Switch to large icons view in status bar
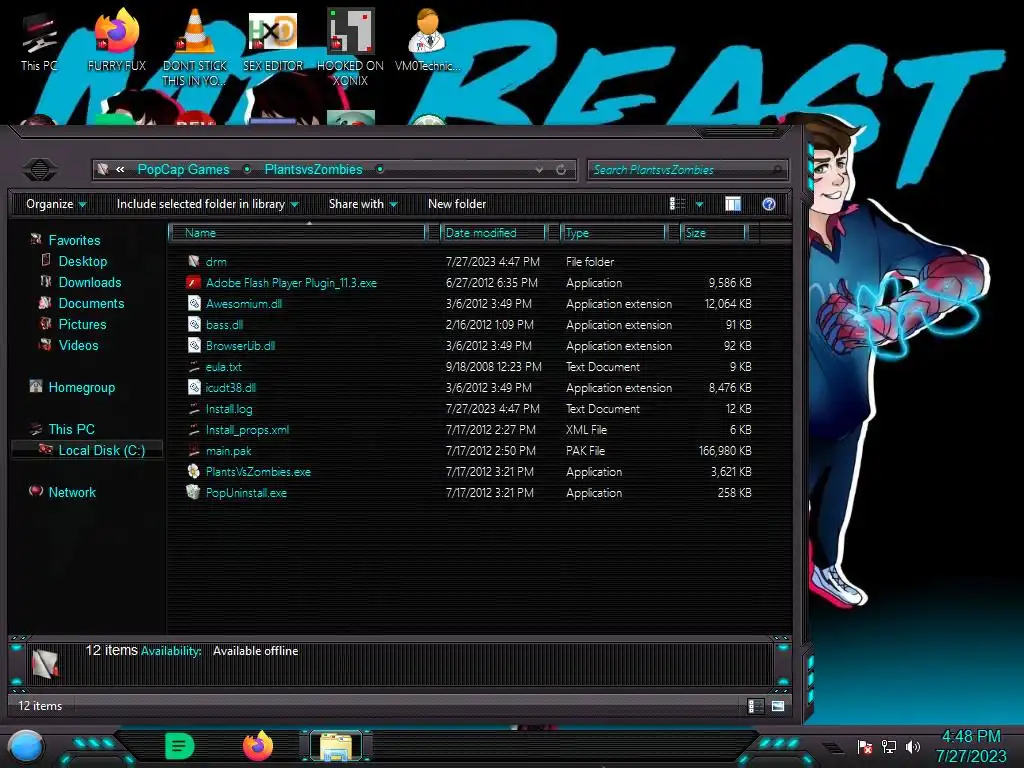The height and width of the screenshot is (768, 1024). coord(778,706)
